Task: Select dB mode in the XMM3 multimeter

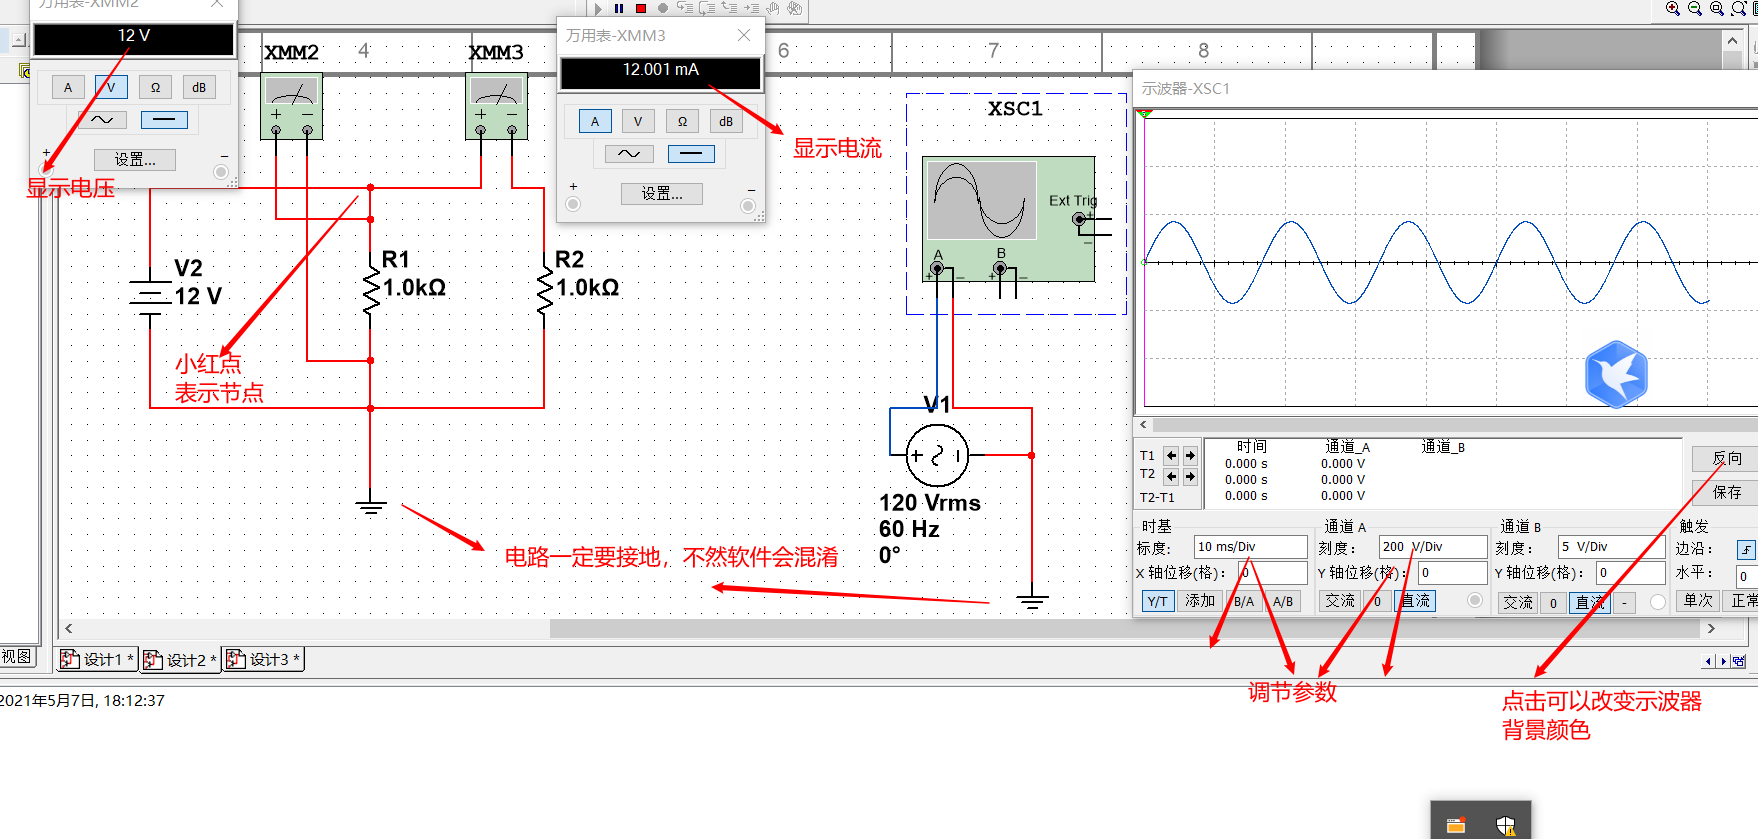Action: [726, 121]
